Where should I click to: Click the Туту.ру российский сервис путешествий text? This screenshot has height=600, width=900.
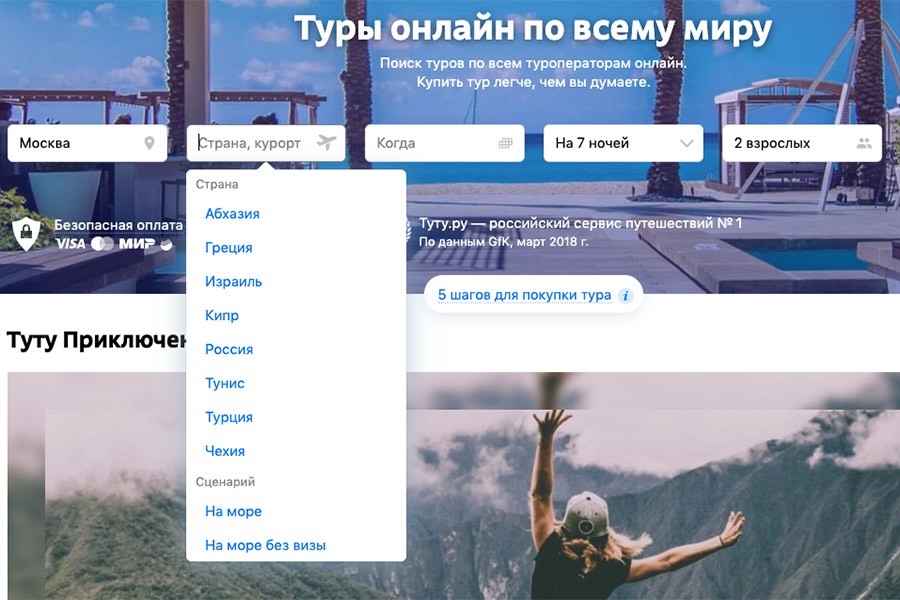pyautogui.click(x=580, y=223)
